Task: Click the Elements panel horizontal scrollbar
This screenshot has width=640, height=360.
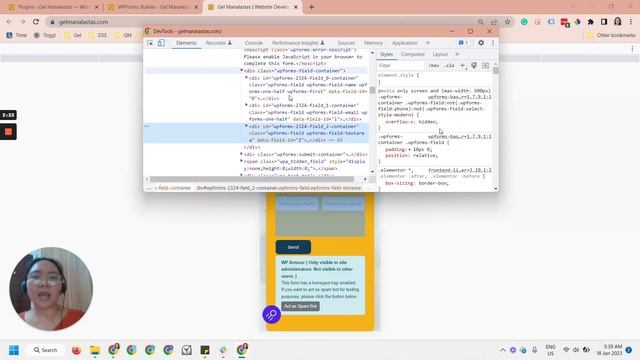Action: click(252, 179)
